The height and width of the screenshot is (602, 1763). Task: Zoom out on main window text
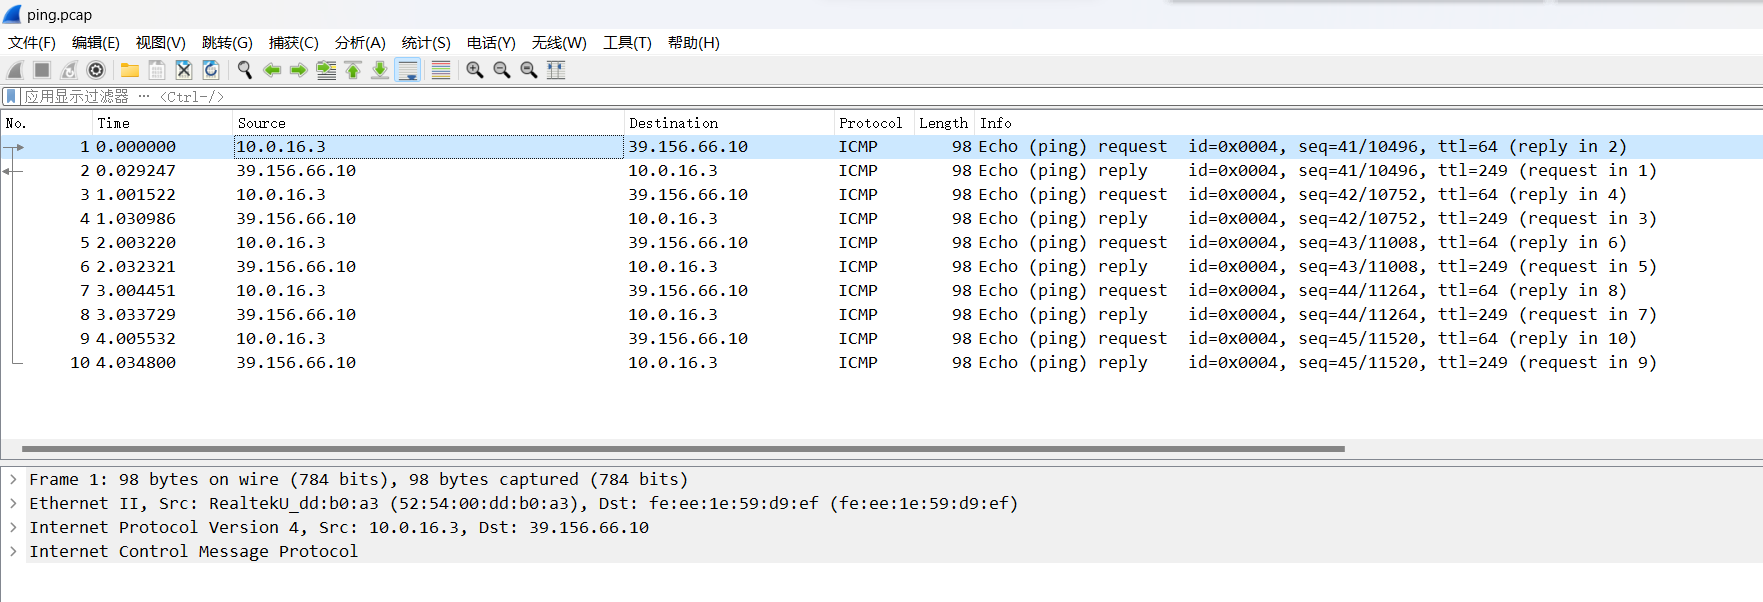click(502, 70)
